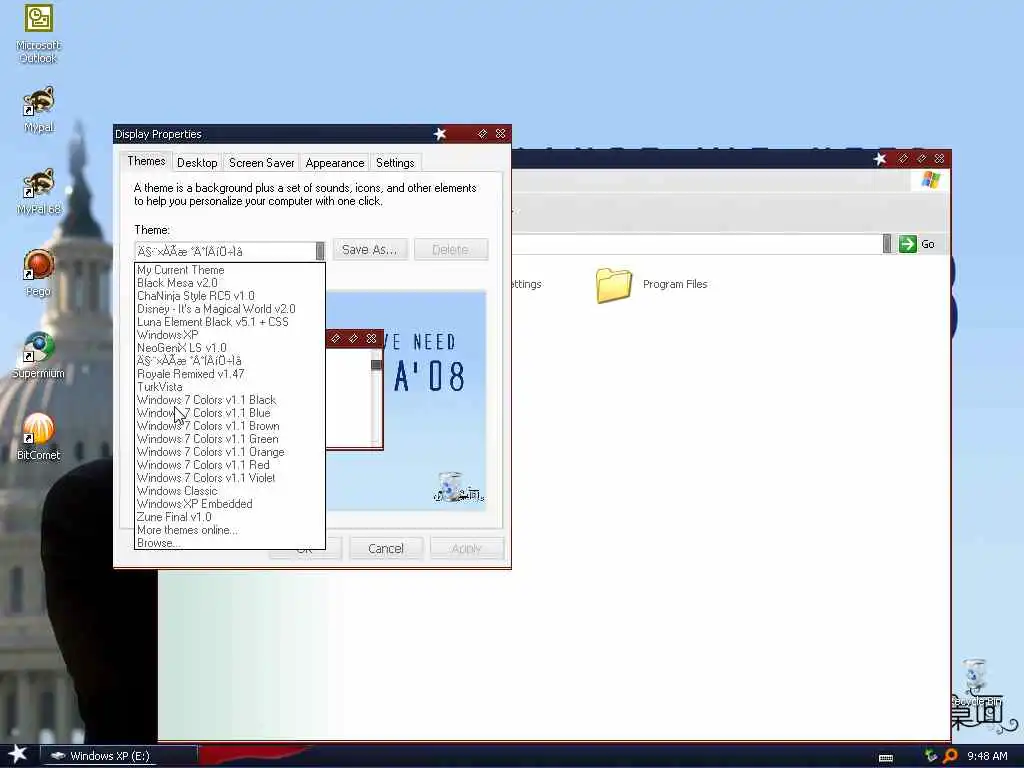Click the Save As... button
The image size is (1024, 768).
[370, 249]
